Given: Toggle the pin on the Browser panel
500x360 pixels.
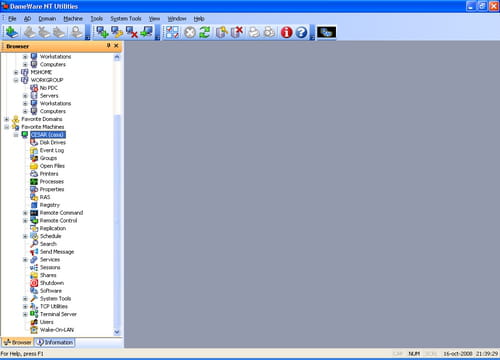Looking at the screenshot, I should [109, 46].
